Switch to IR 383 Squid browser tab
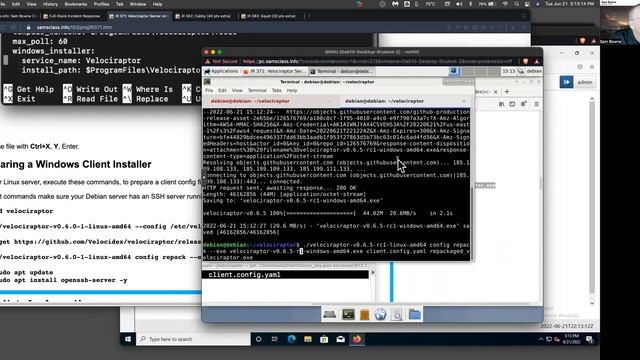640x360 pixels. [269, 16]
